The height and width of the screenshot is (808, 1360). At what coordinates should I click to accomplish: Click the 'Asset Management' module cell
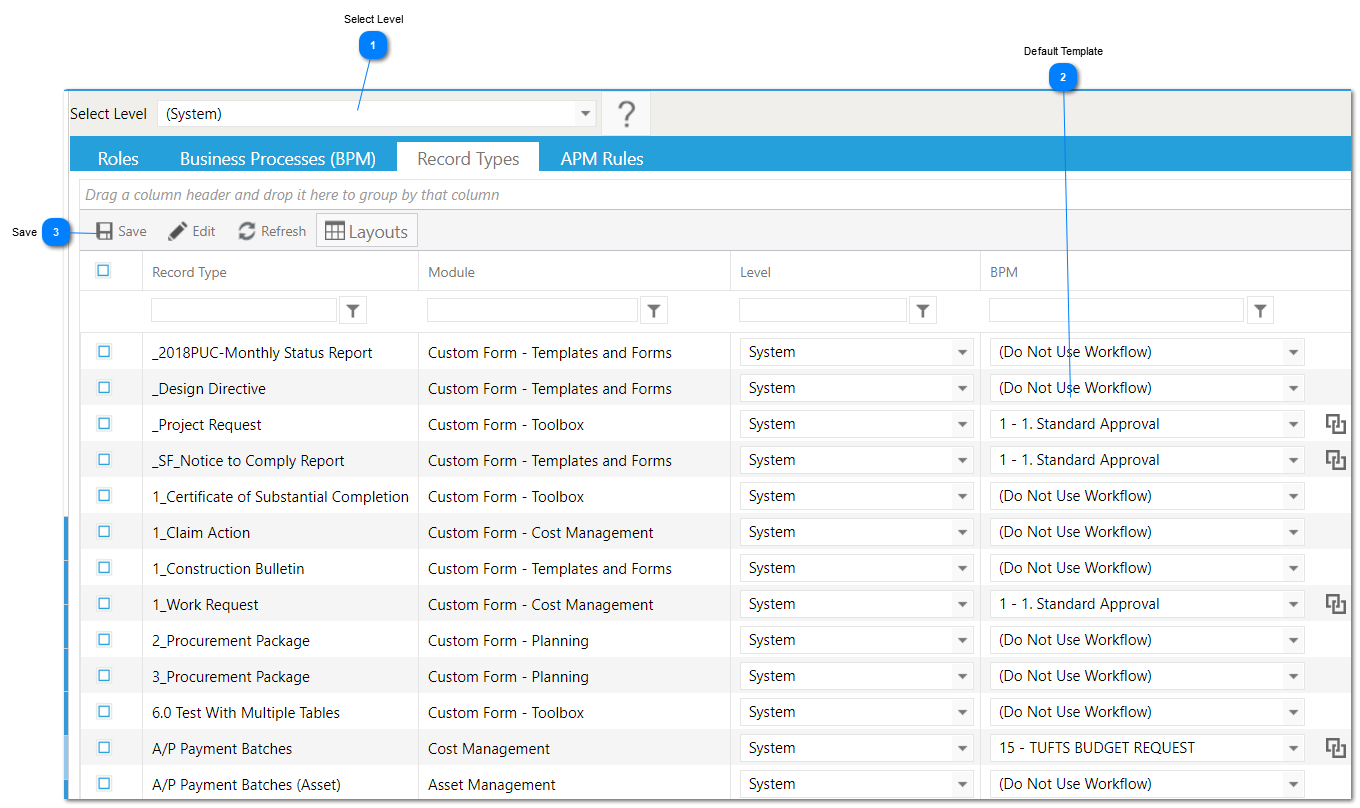tap(492, 785)
